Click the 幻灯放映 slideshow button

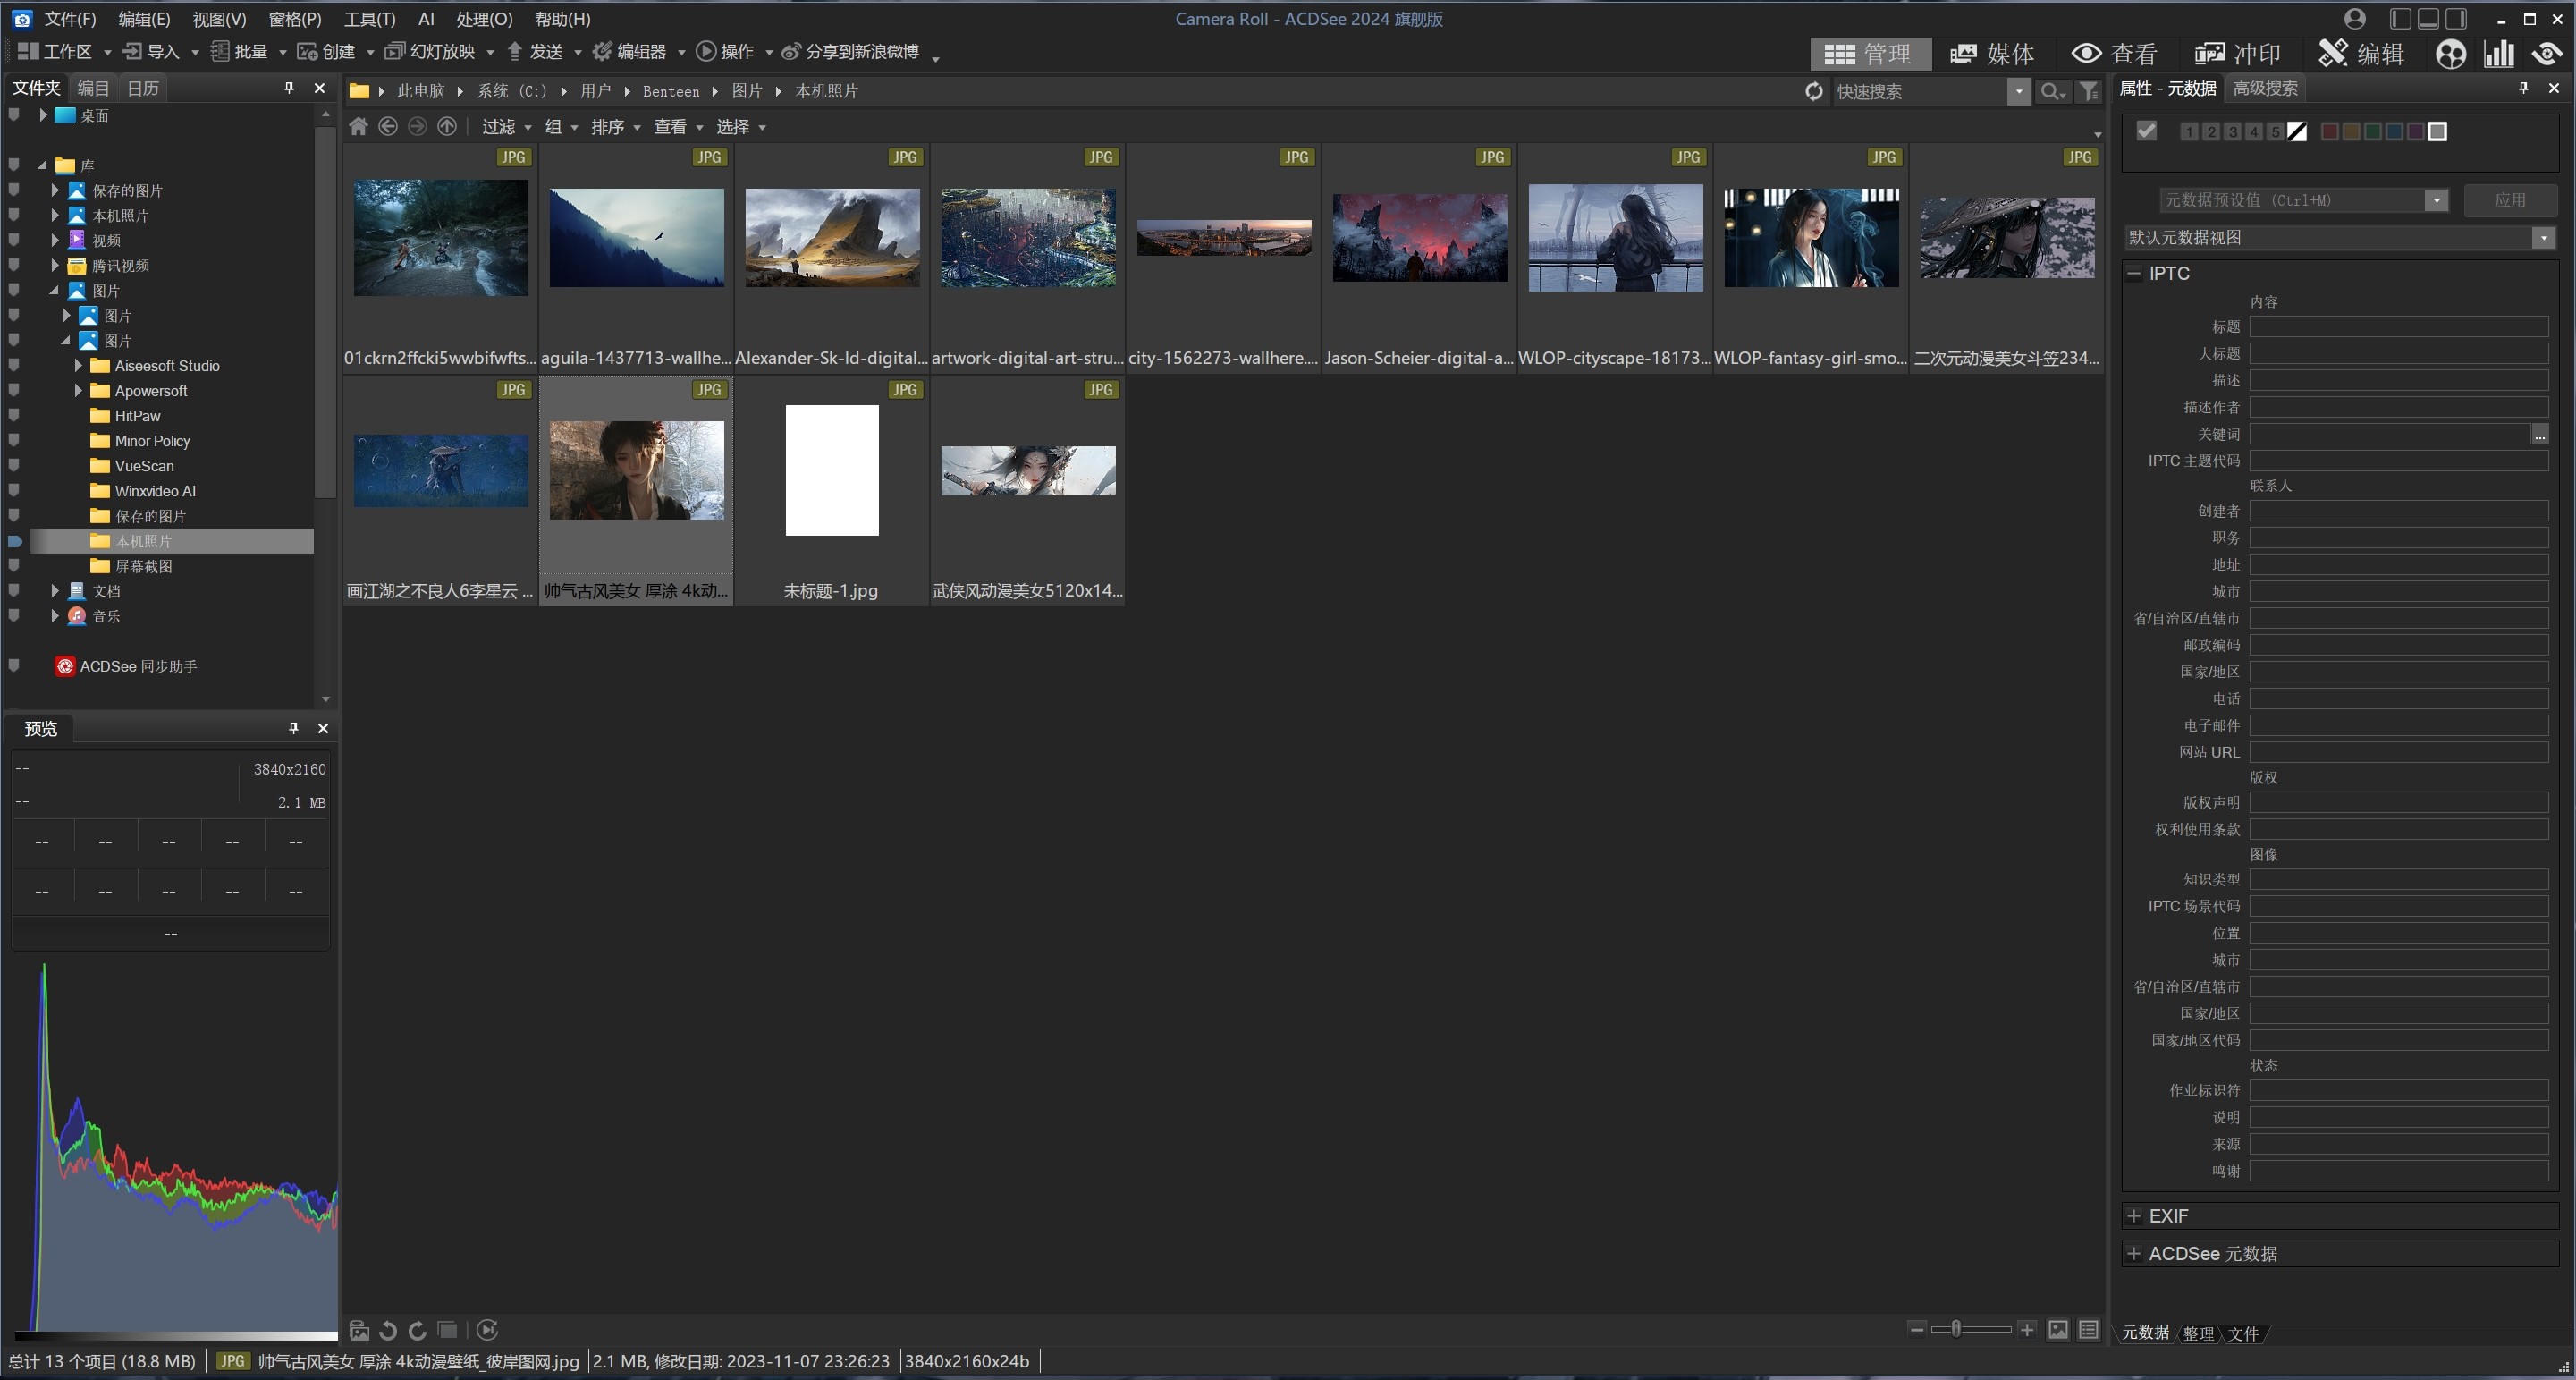[432, 51]
